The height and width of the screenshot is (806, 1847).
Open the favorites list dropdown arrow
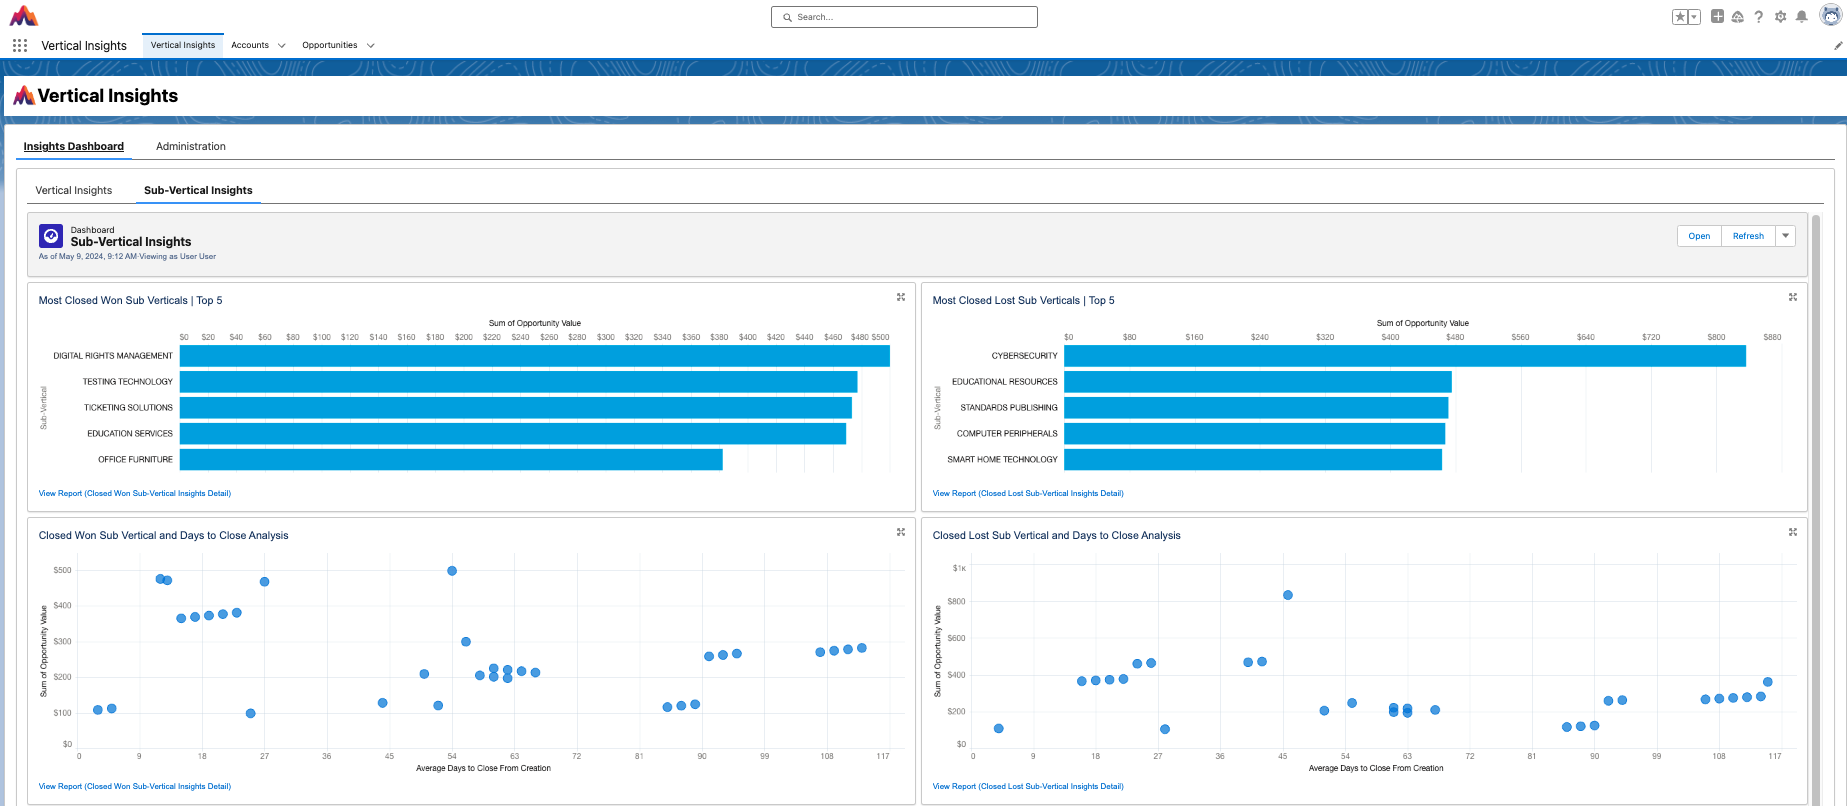1694,17
